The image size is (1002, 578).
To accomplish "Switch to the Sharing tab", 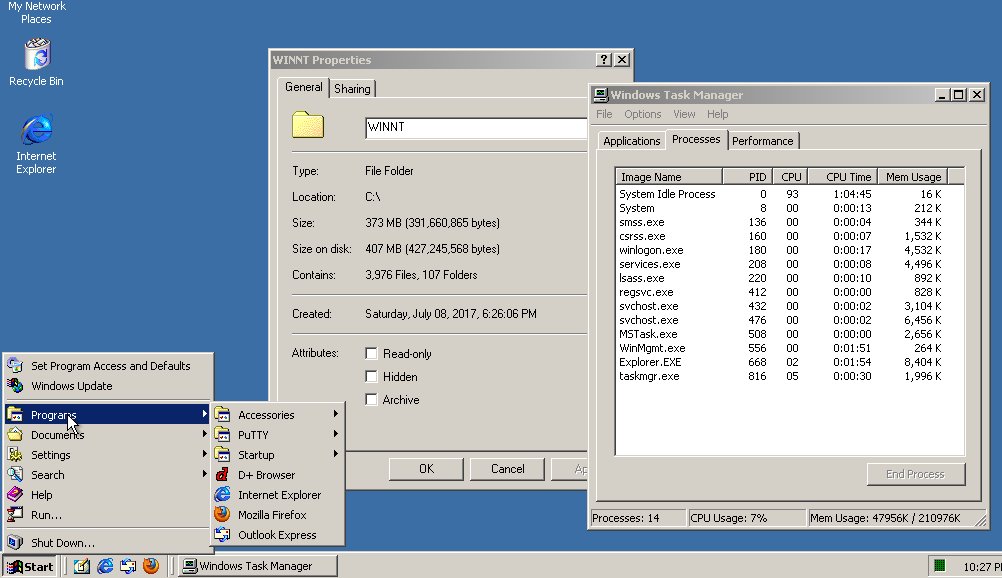I will [352, 89].
